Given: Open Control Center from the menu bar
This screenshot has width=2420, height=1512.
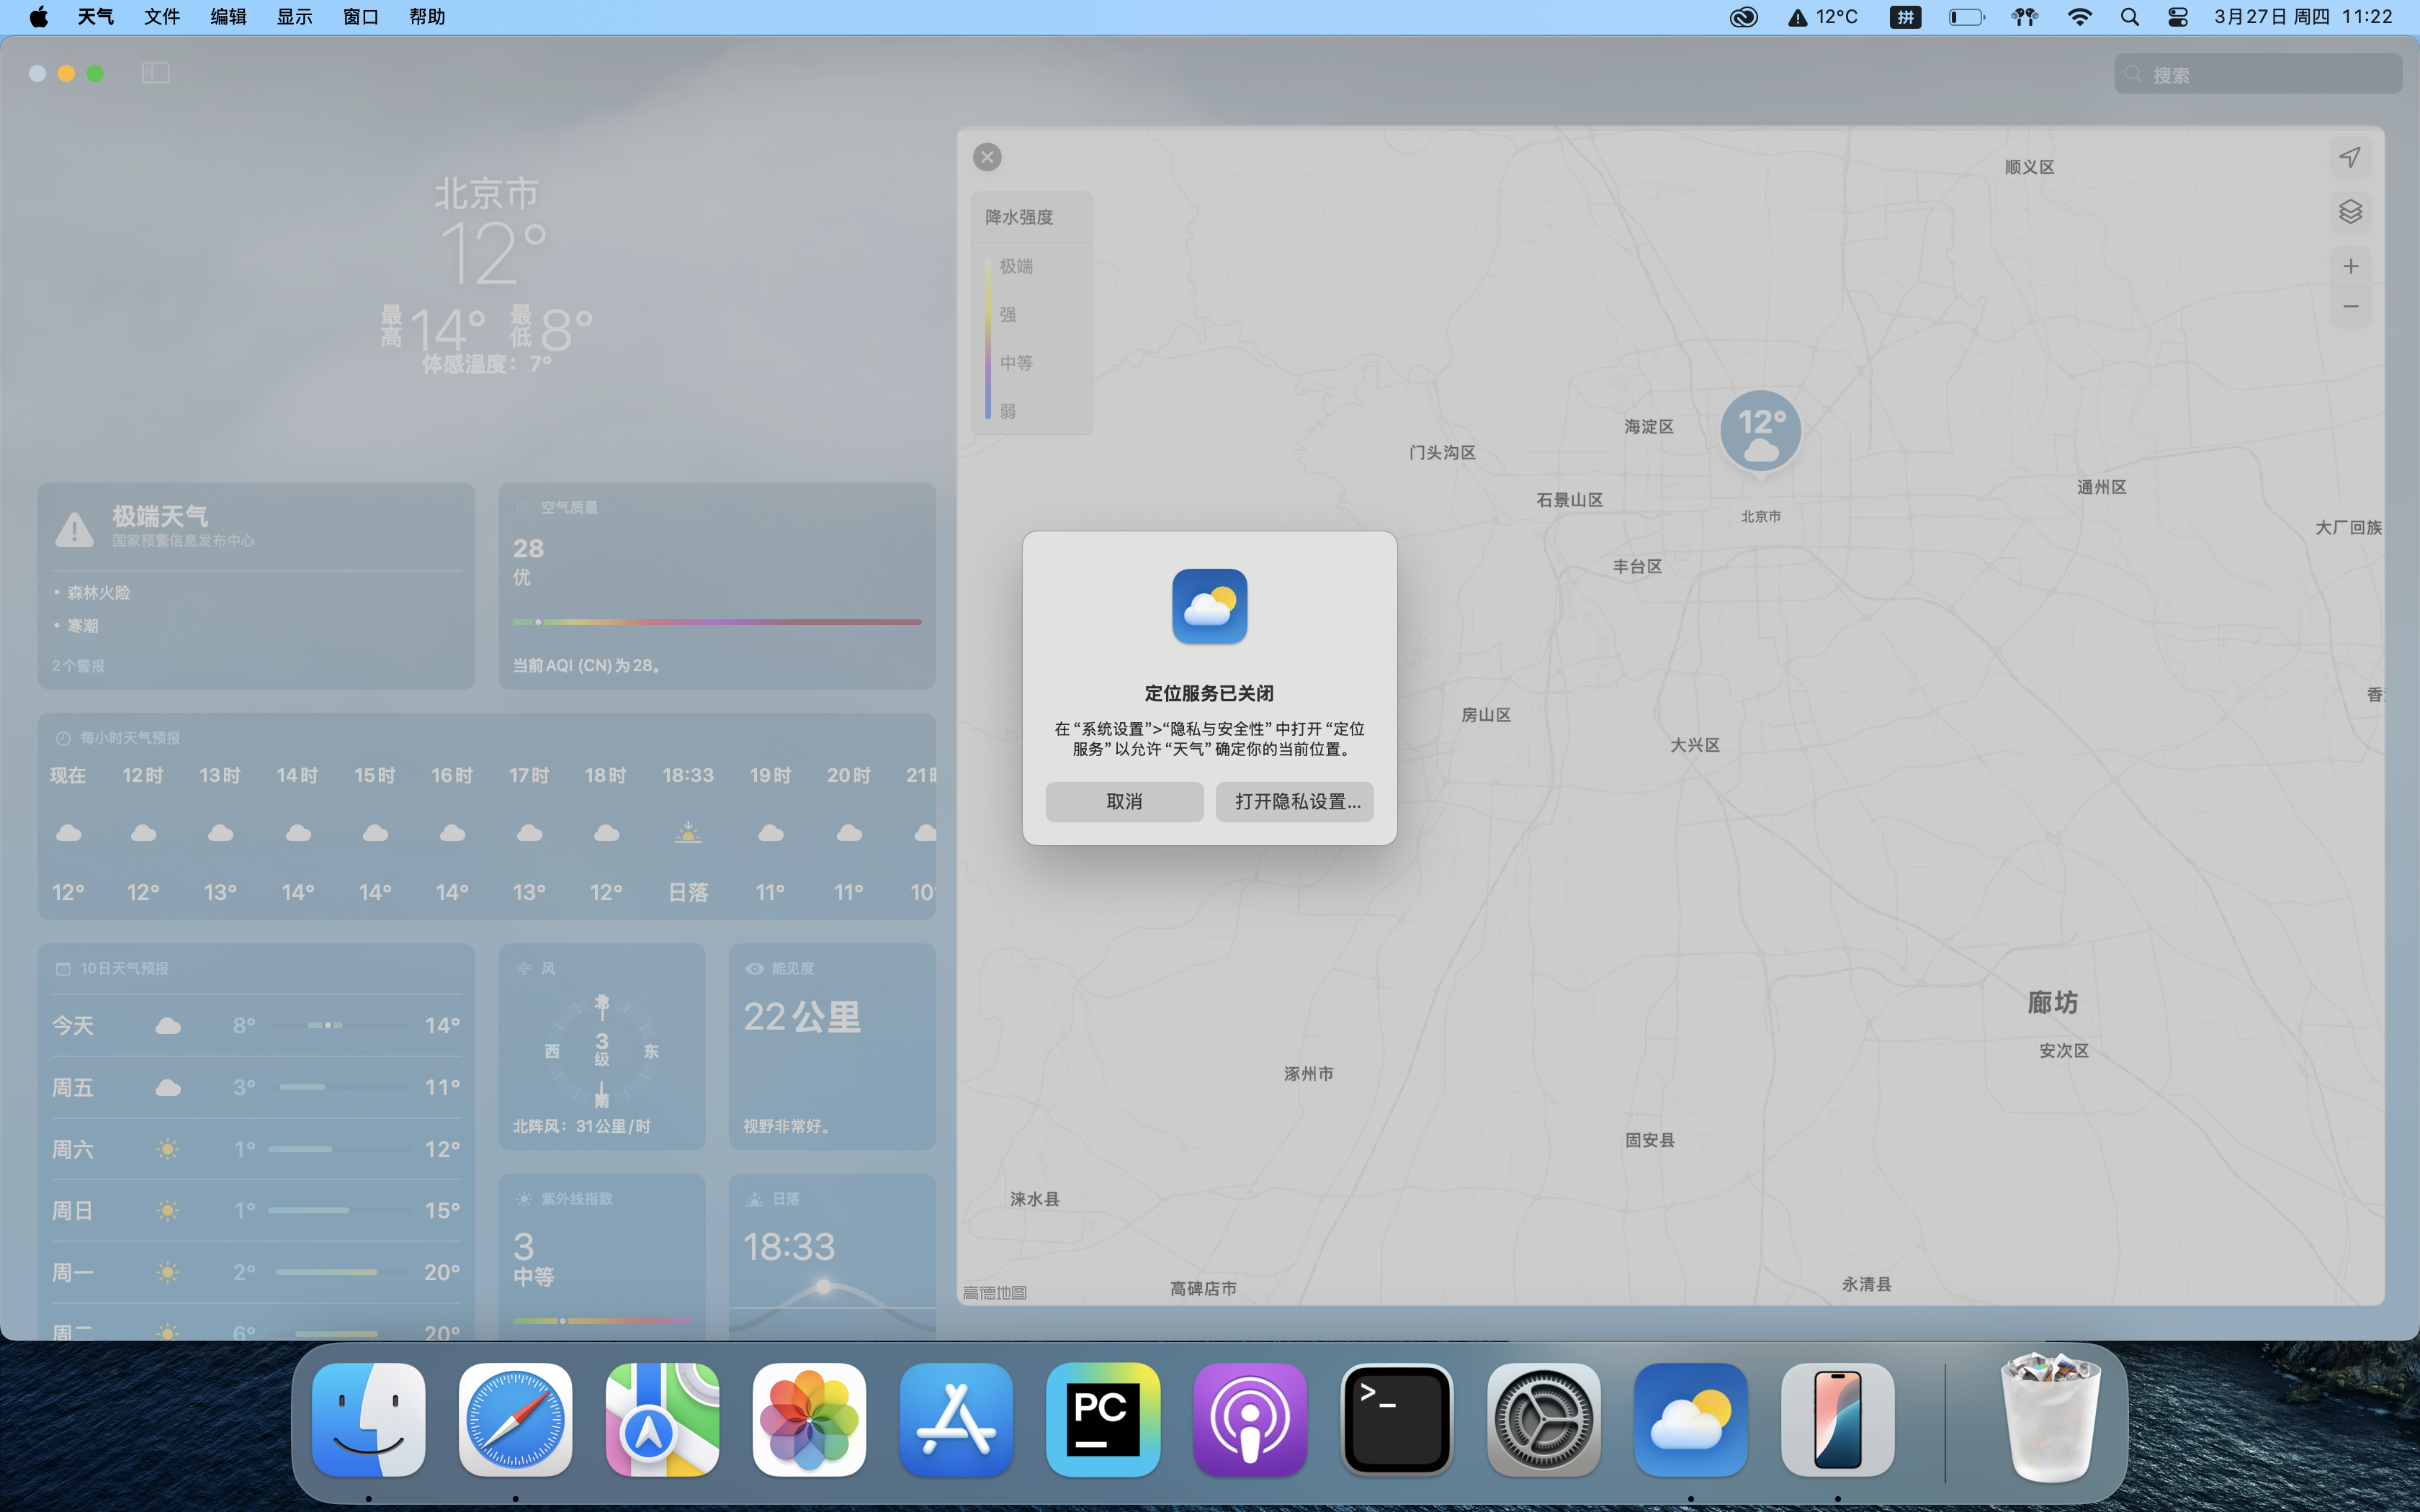Looking at the screenshot, I should tap(2178, 17).
